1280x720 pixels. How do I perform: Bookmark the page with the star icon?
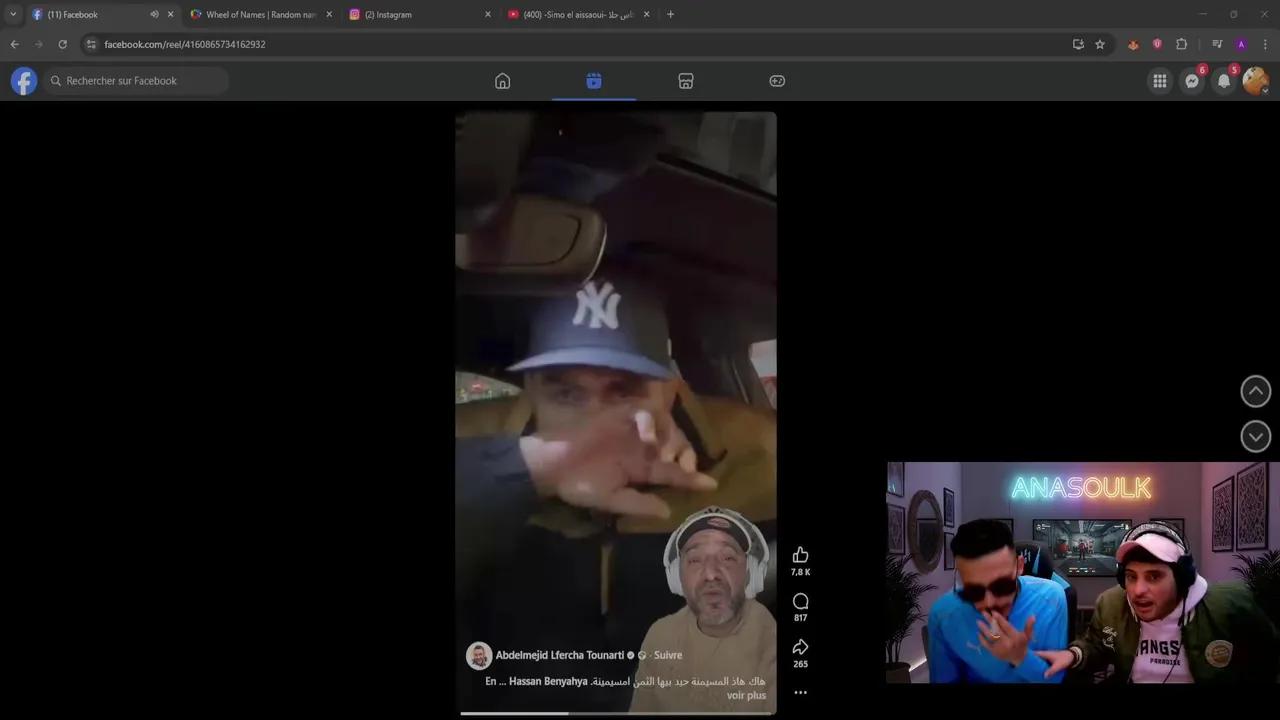[x=1099, y=44]
